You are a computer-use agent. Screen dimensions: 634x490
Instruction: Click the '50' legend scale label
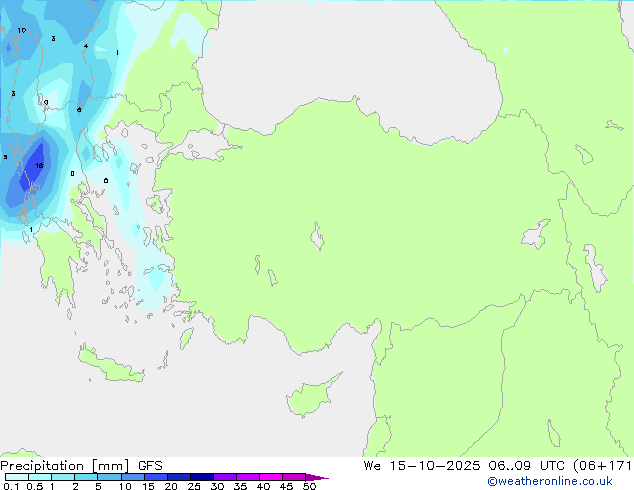(309, 486)
